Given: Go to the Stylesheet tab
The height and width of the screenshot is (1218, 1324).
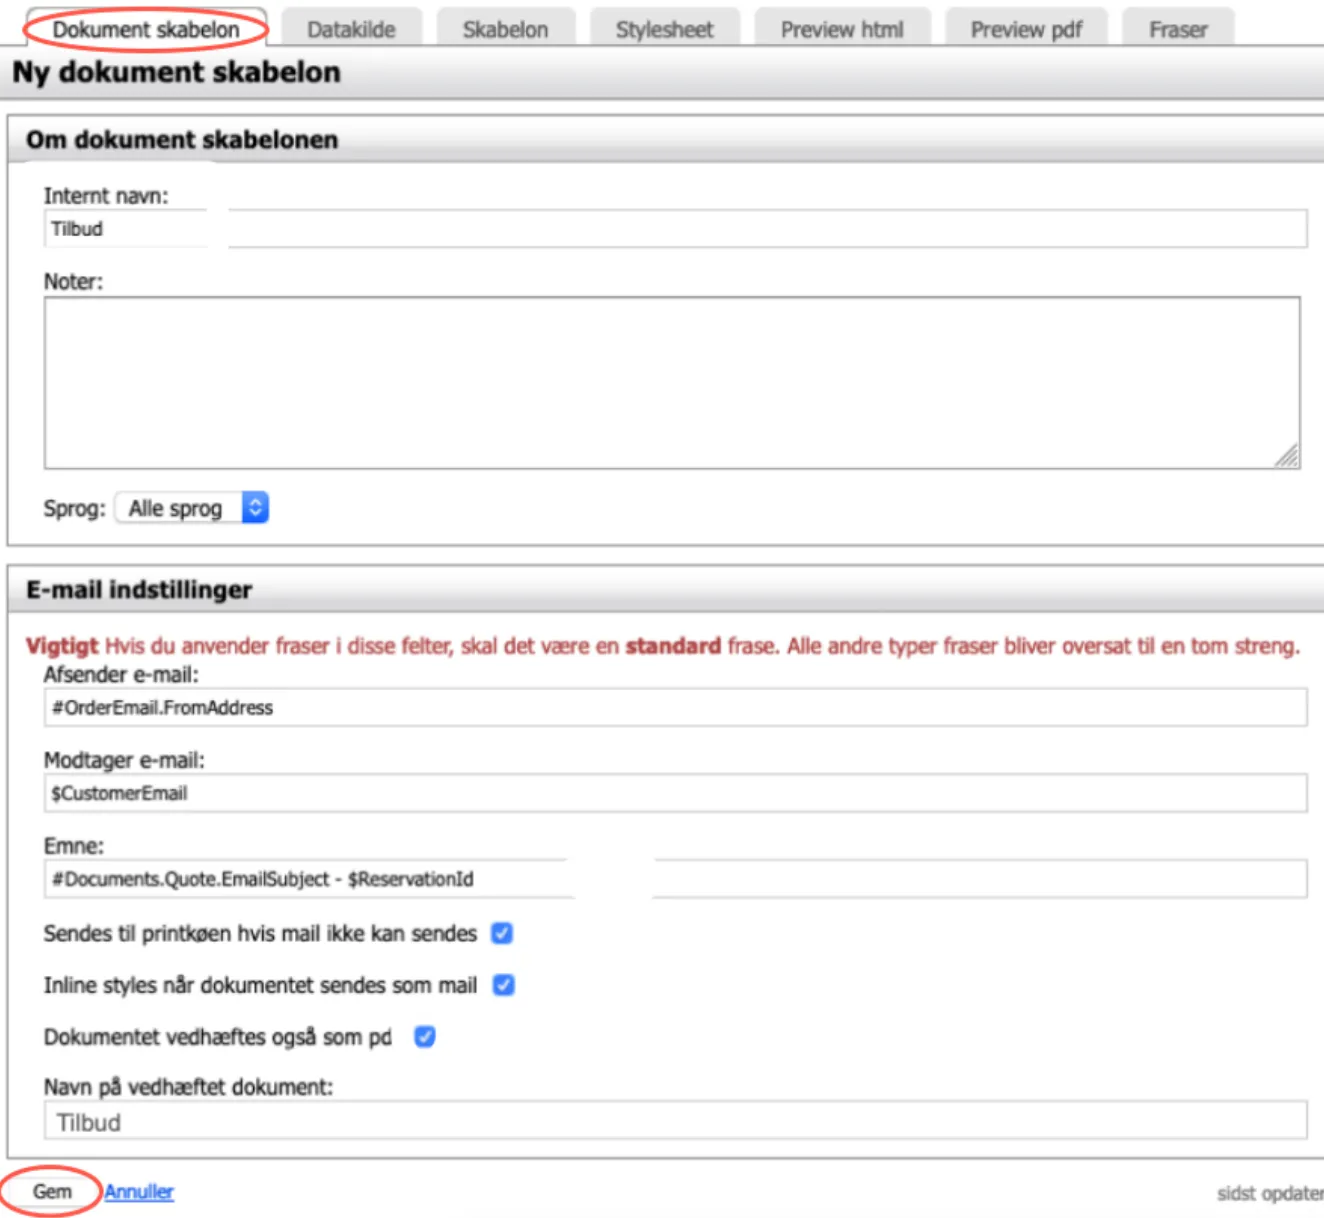Looking at the screenshot, I should point(664,29).
